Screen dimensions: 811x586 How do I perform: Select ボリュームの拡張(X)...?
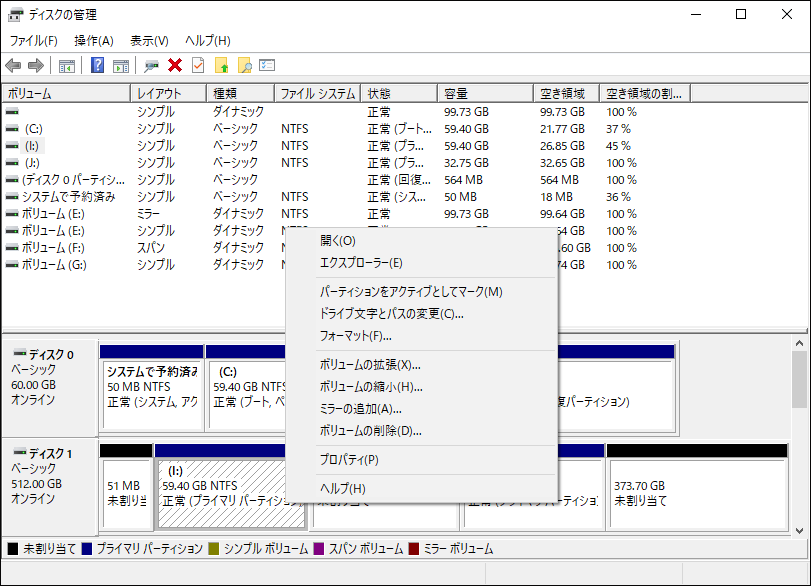coord(422,365)
